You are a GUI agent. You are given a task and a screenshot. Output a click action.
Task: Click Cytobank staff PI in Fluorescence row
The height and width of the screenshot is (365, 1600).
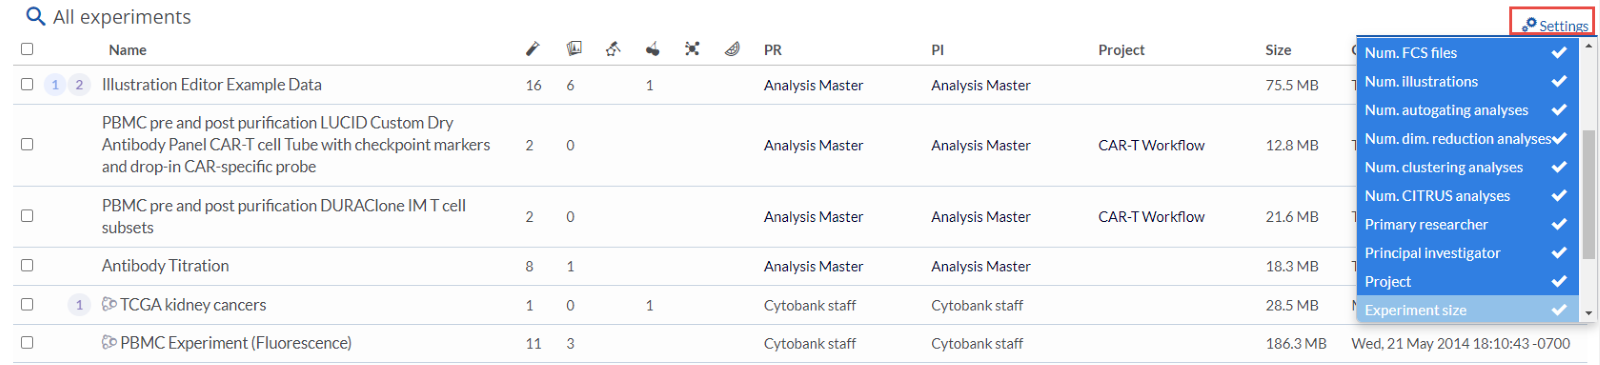pyautogui.click(x=977, y=343)
